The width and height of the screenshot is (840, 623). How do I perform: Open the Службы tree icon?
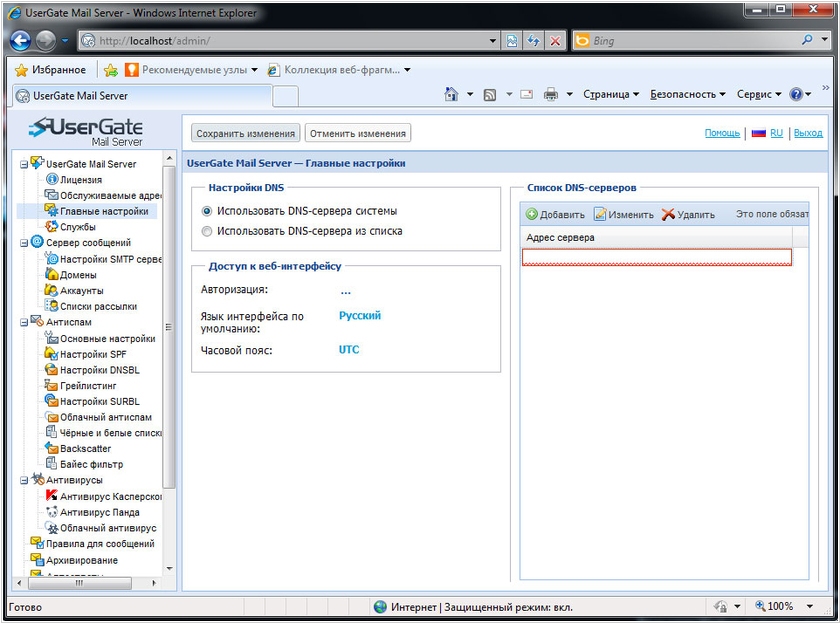coord(52,226)
